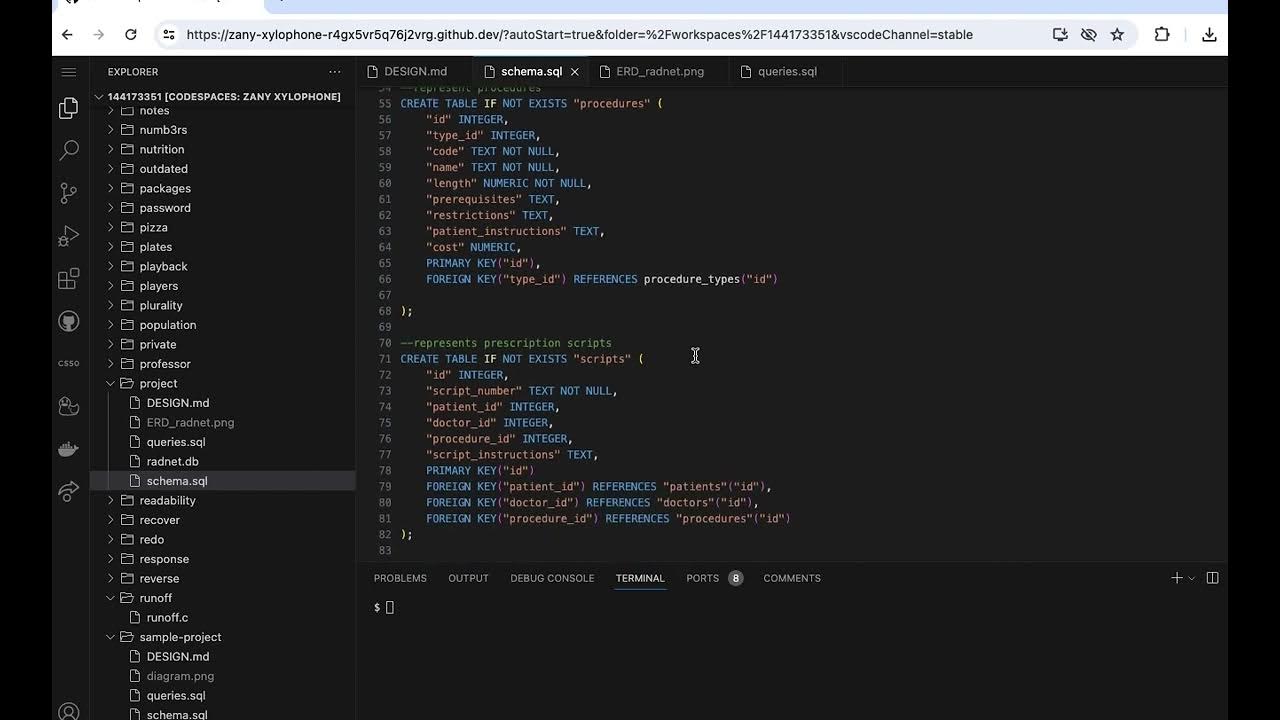The height and width of the screenshot is (720, 1280).
Task: Click the eye-slash icon in address bar
Action: coord(1088,34)
